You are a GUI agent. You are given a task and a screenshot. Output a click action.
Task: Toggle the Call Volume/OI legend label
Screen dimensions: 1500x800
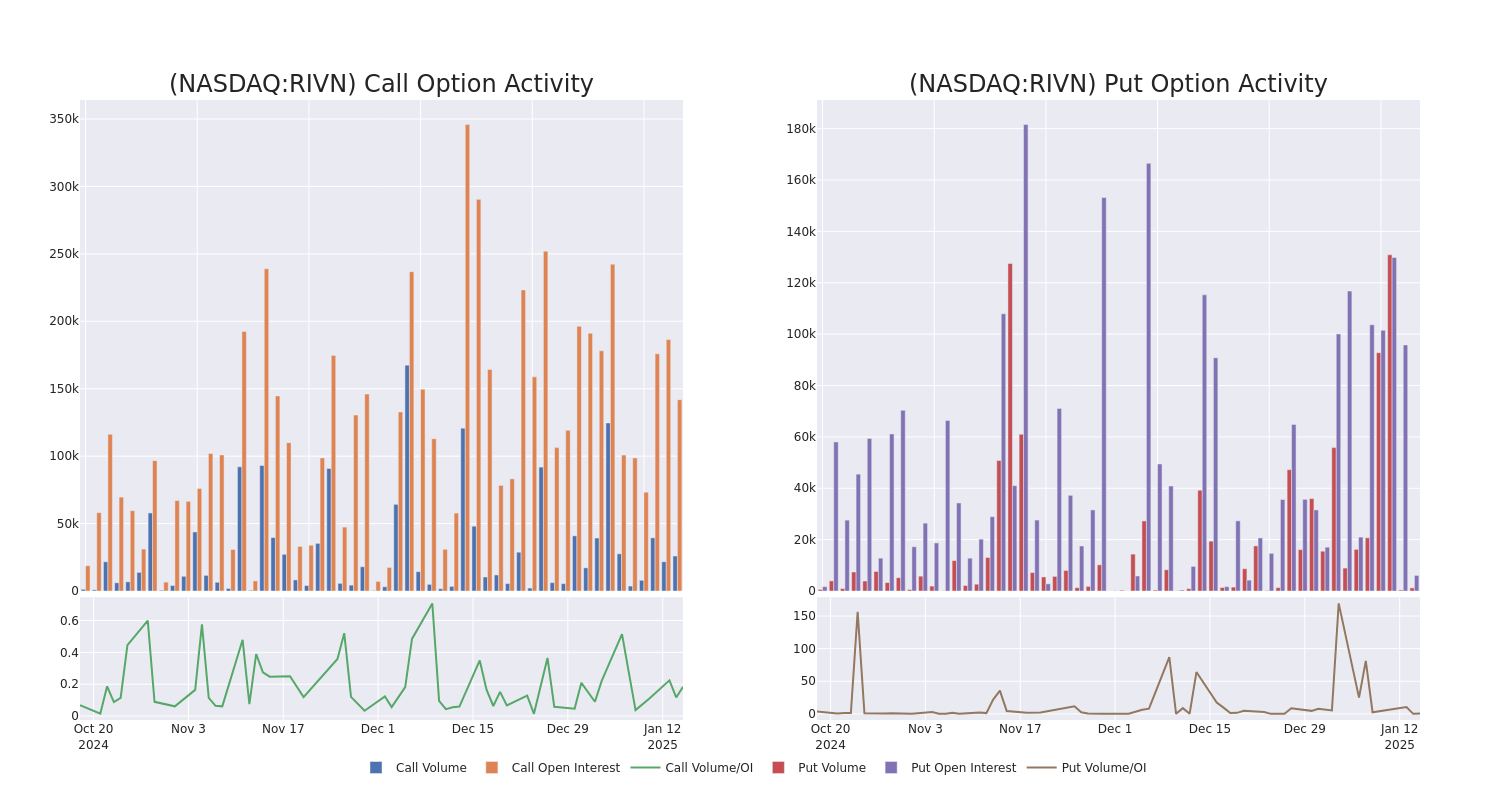[x=709, y=768]
